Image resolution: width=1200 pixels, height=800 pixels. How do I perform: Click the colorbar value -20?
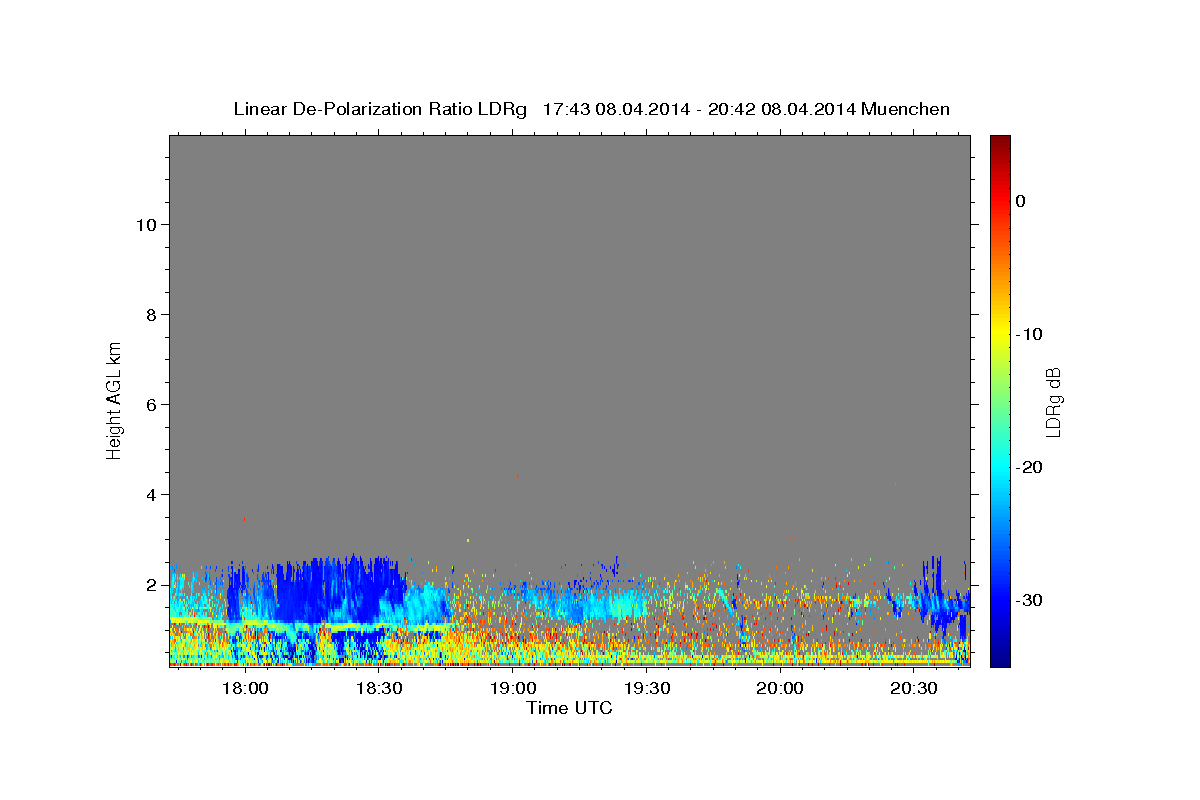point(1030,467)
